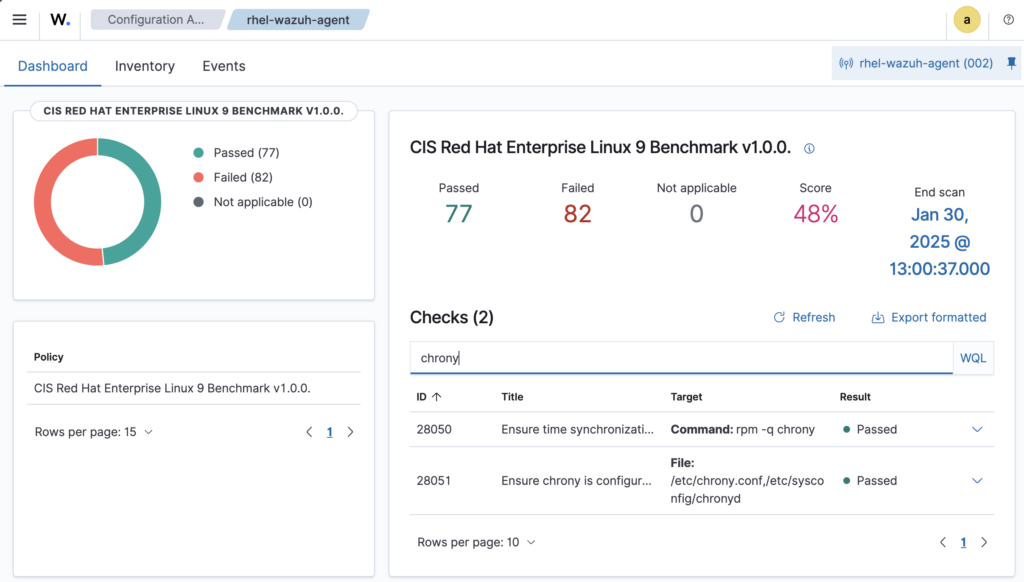Select CIS Red Hat Enterprise Linux 9 policy row
The width and height of the screenshot is (1024, 582).
(194, 388)
